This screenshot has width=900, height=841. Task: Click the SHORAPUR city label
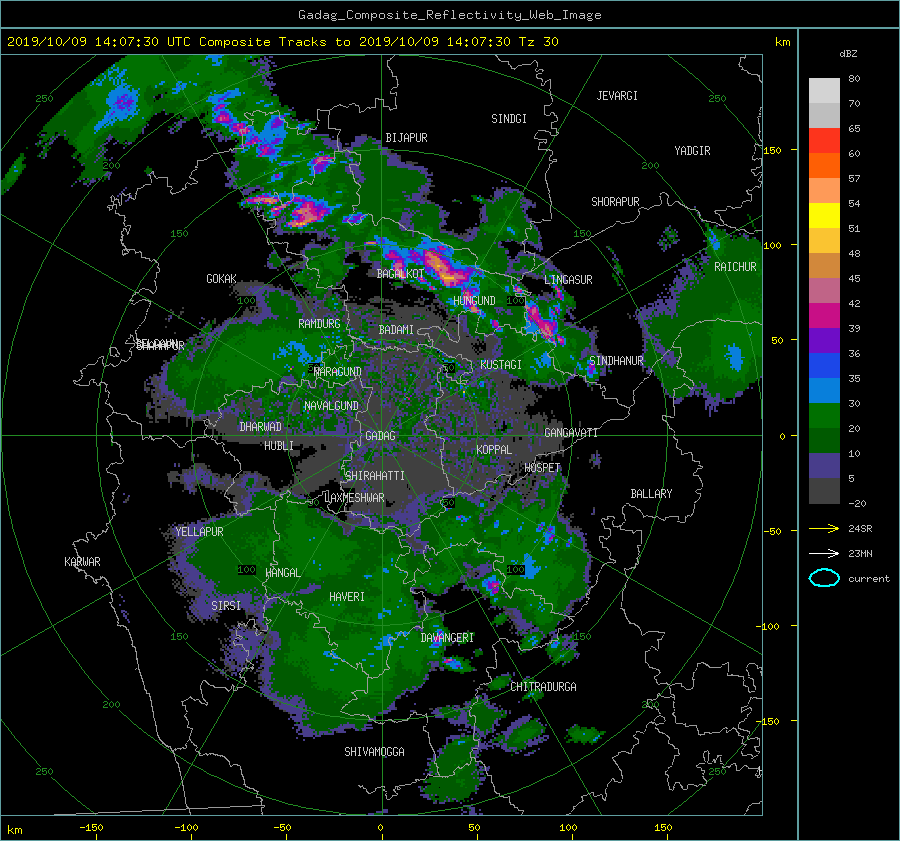pyautogui.click(x=616, y=202)
